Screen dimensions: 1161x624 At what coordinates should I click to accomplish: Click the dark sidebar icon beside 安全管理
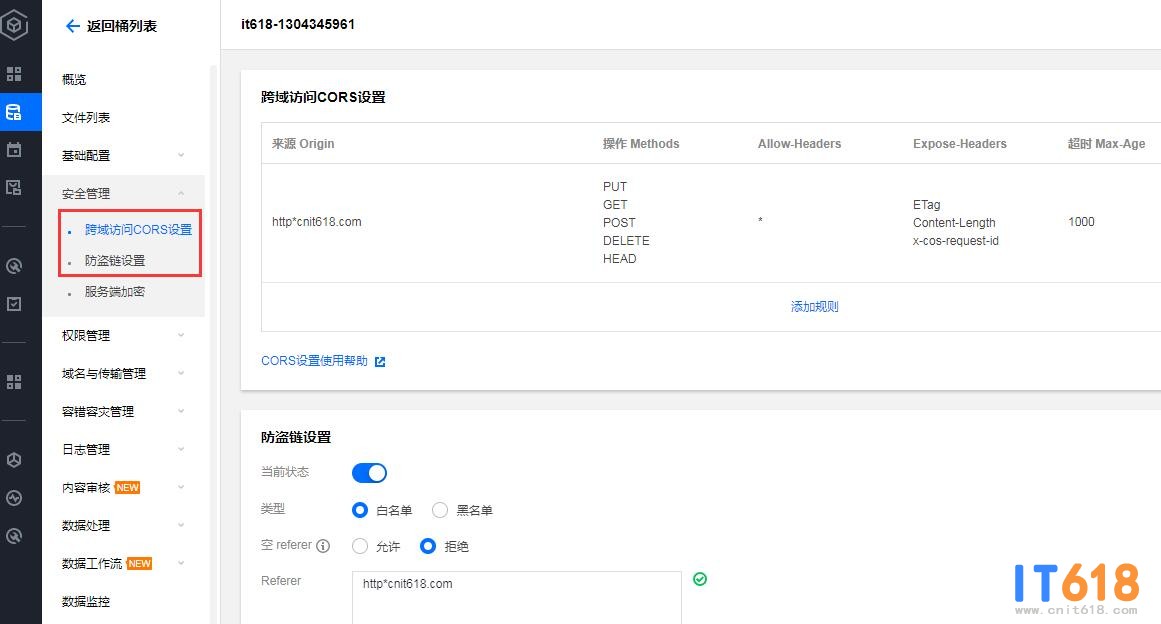[14, 187]
